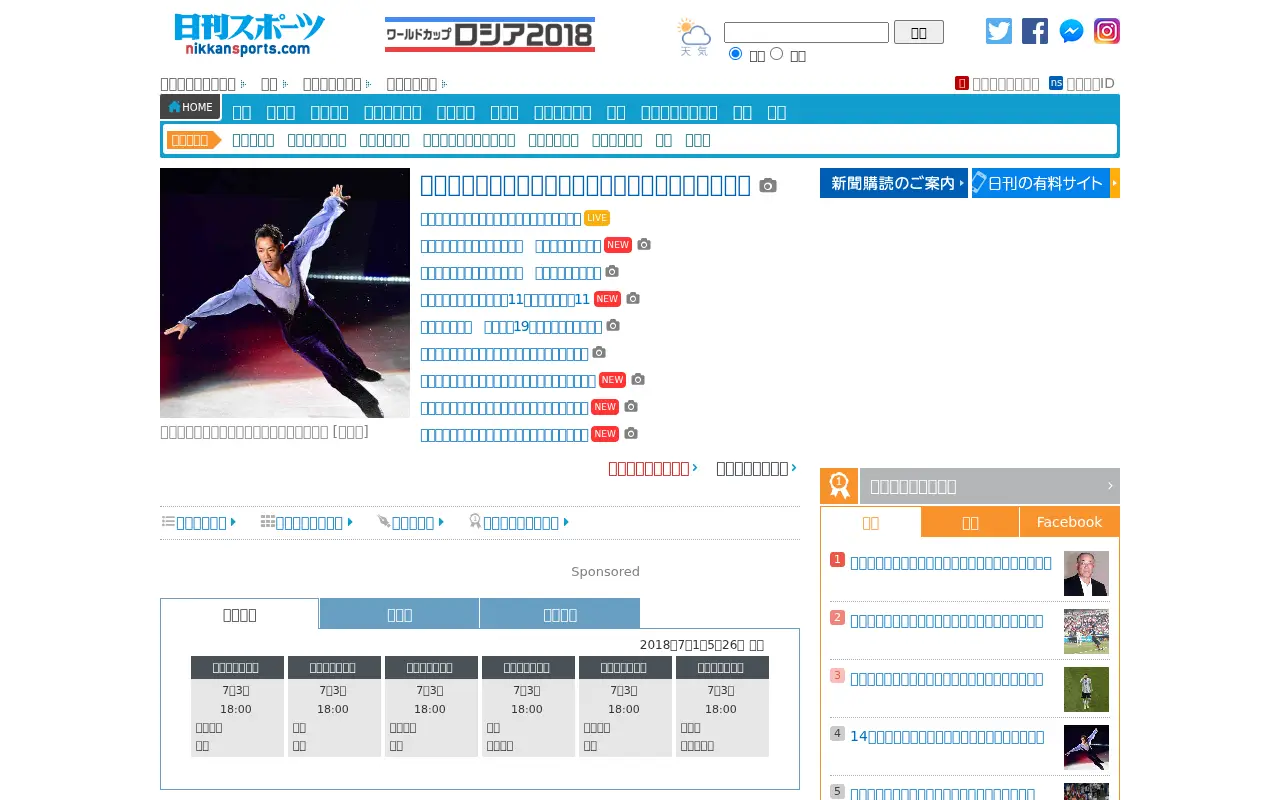
Task: Click the nikkansports.com logo
Action: [249, 35]
